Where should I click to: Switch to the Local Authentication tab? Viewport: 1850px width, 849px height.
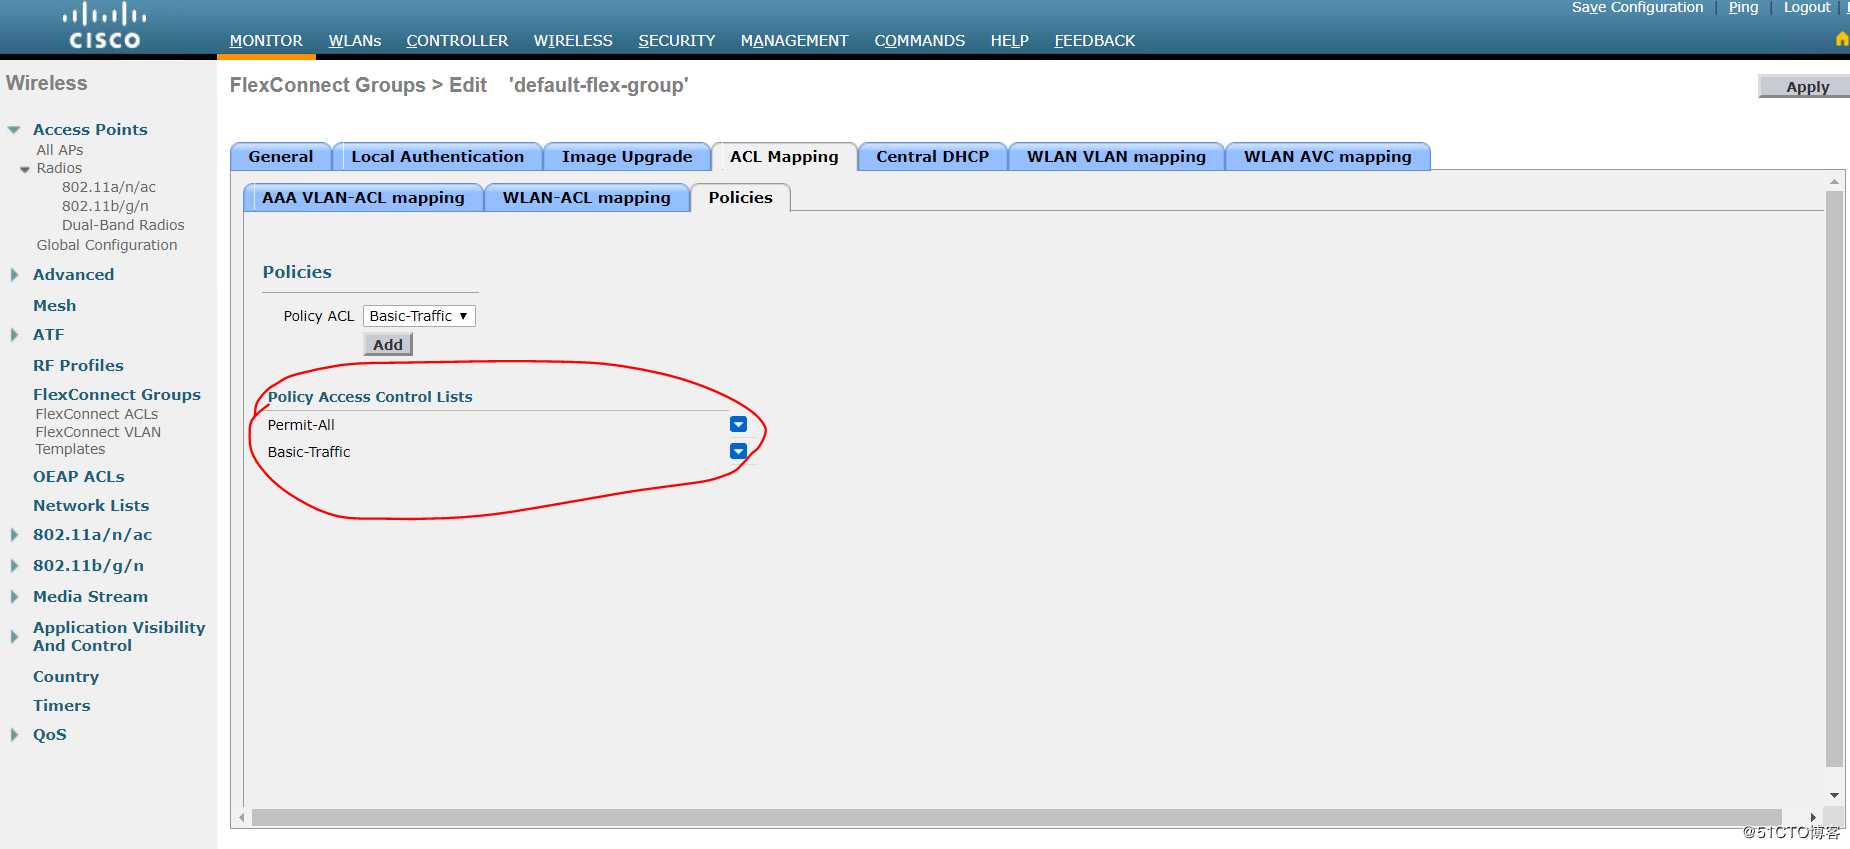[x=437, y=157]
